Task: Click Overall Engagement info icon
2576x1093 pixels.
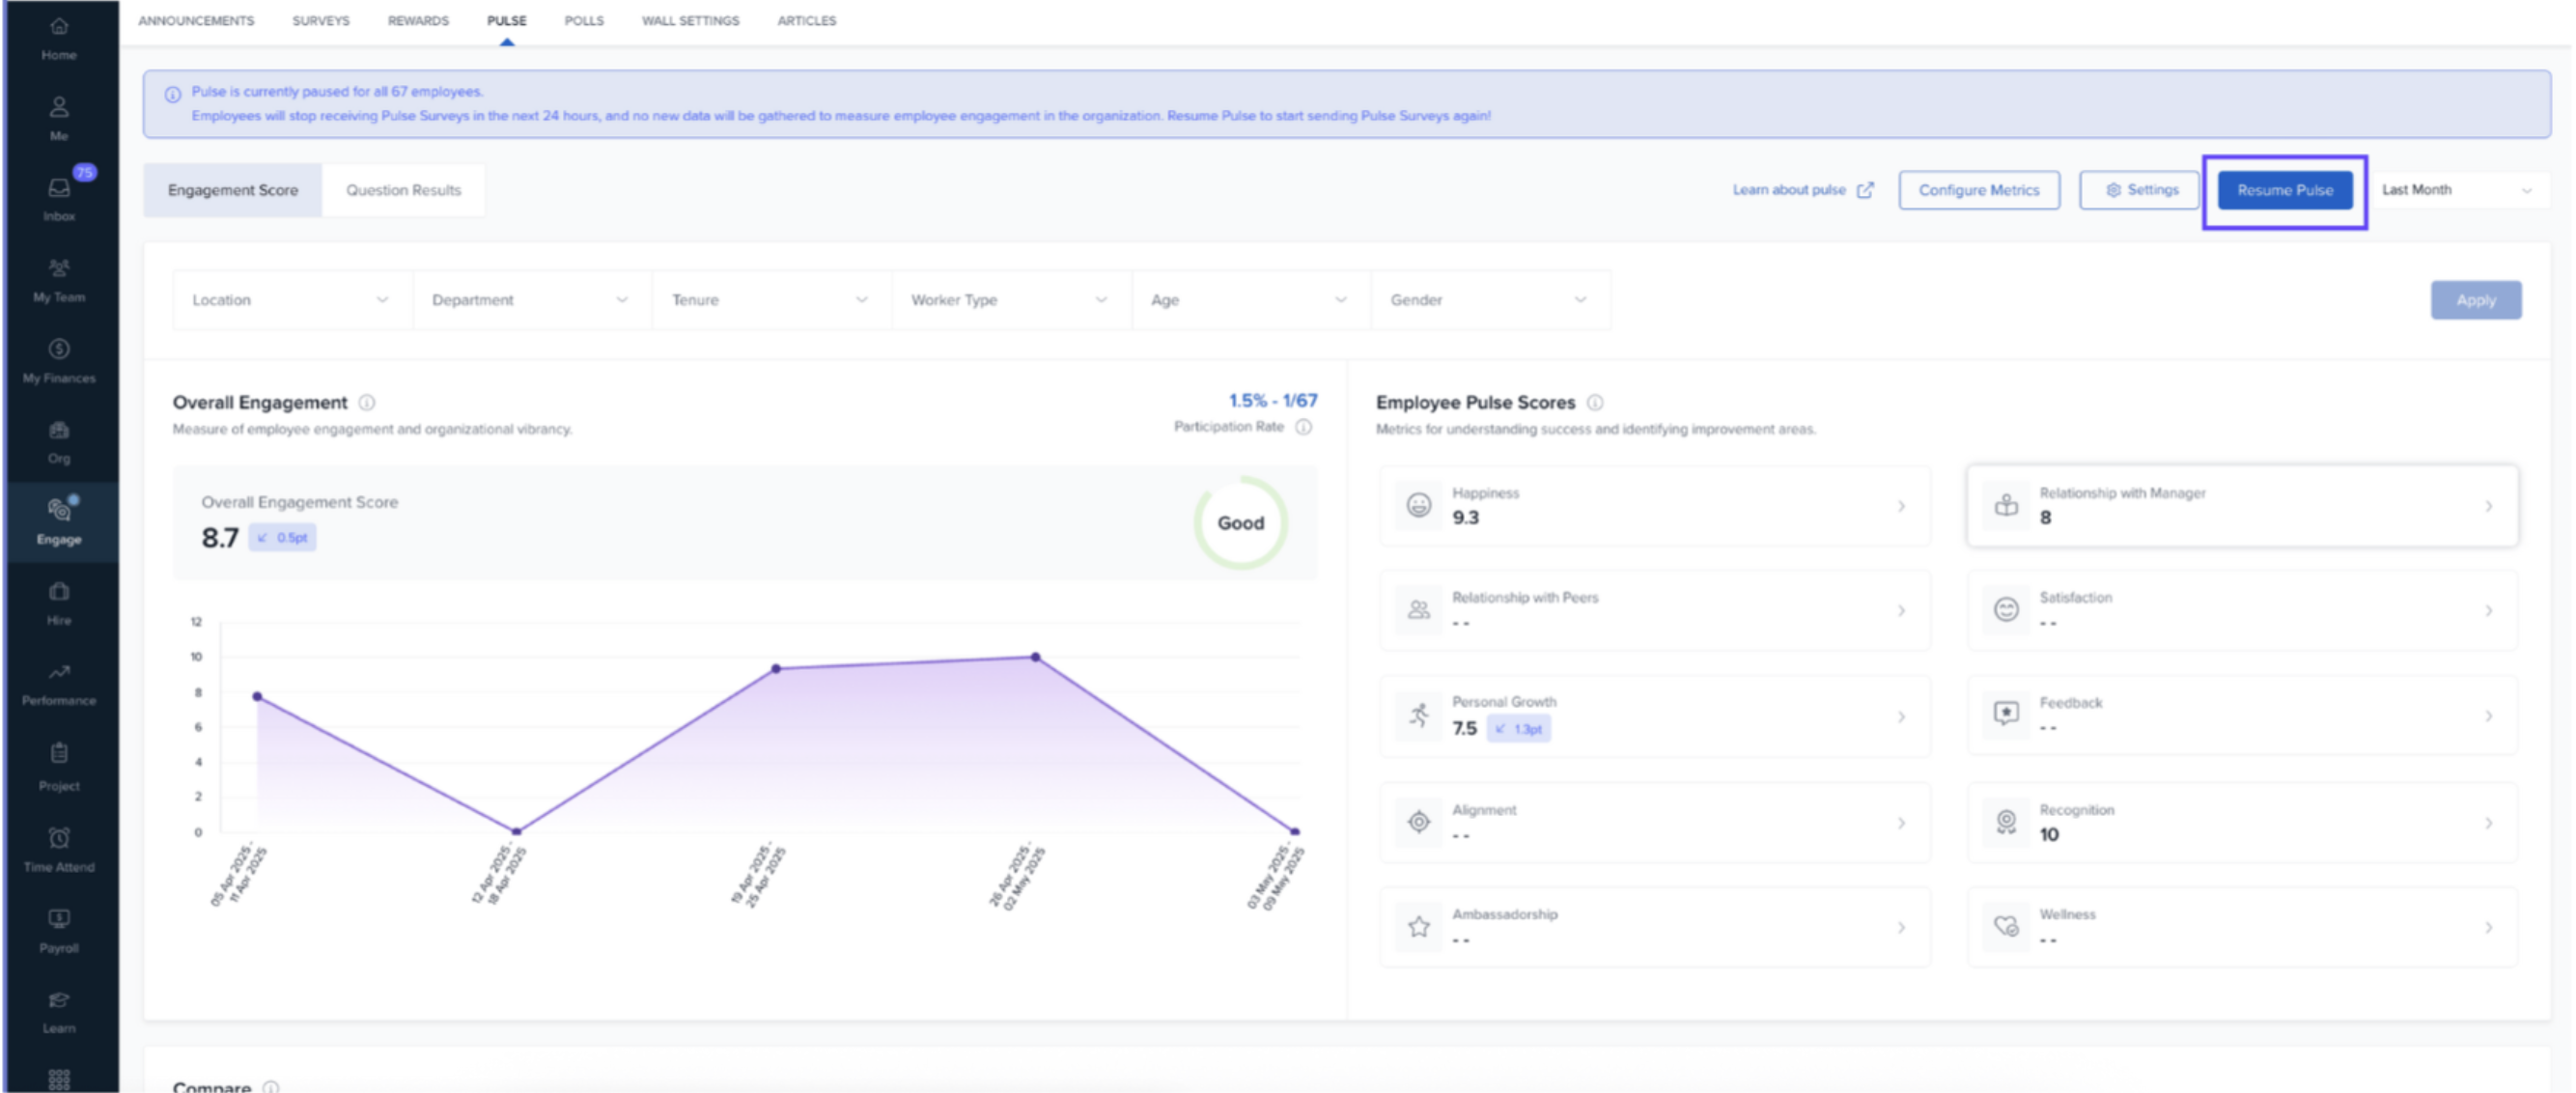Action: 367,403
